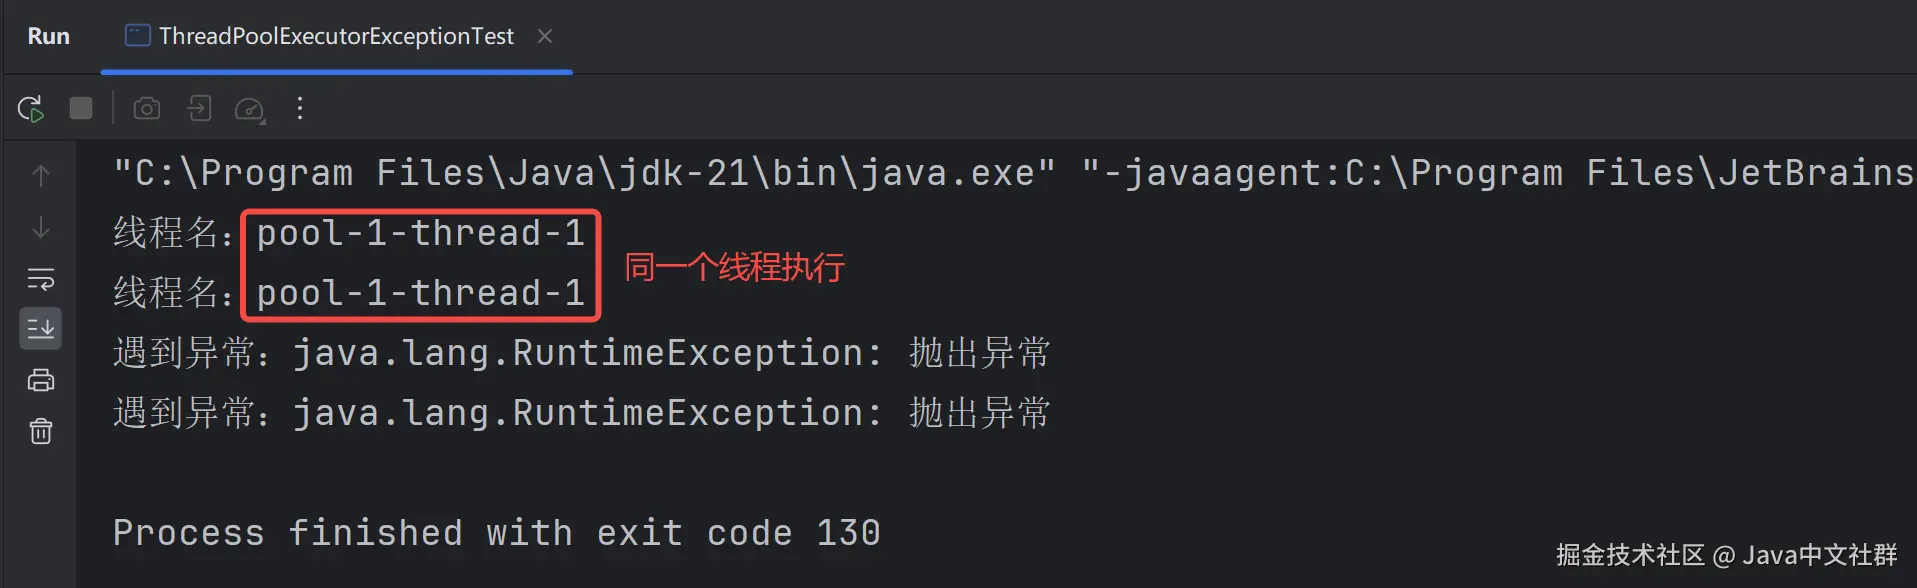Close the ThreadPoolExecutorExceptionTest run tab
This screenshot has width=1917, height=588.
pos(545,36)
